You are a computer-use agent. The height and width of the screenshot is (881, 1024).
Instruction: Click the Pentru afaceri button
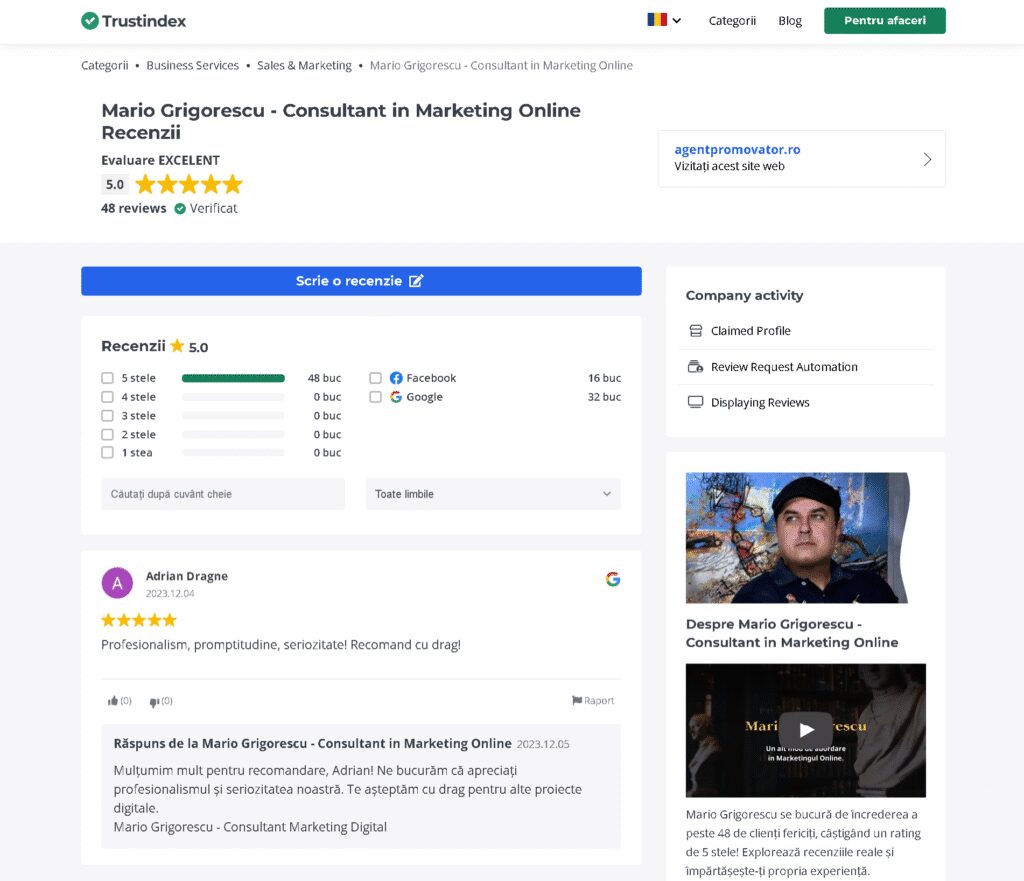884,21
